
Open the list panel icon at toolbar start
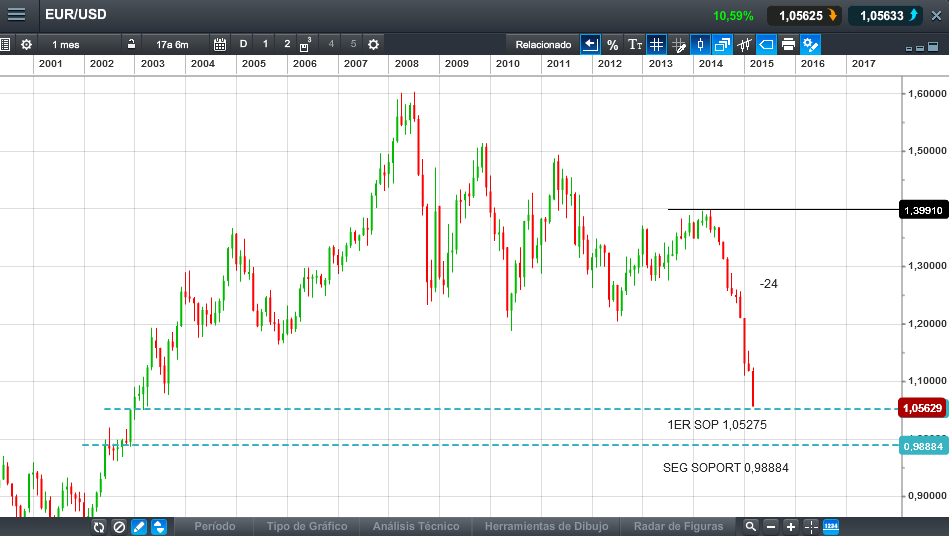5,44
